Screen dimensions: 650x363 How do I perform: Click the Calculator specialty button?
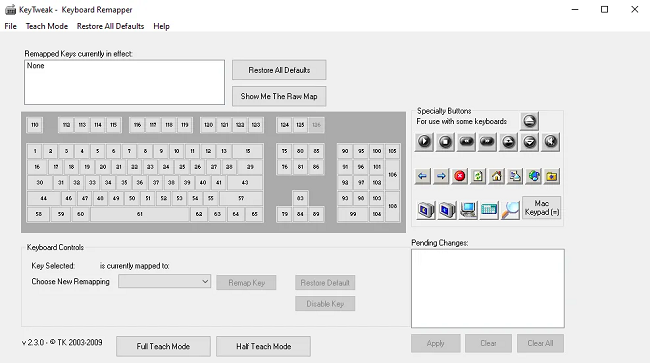tap(489, 210)
